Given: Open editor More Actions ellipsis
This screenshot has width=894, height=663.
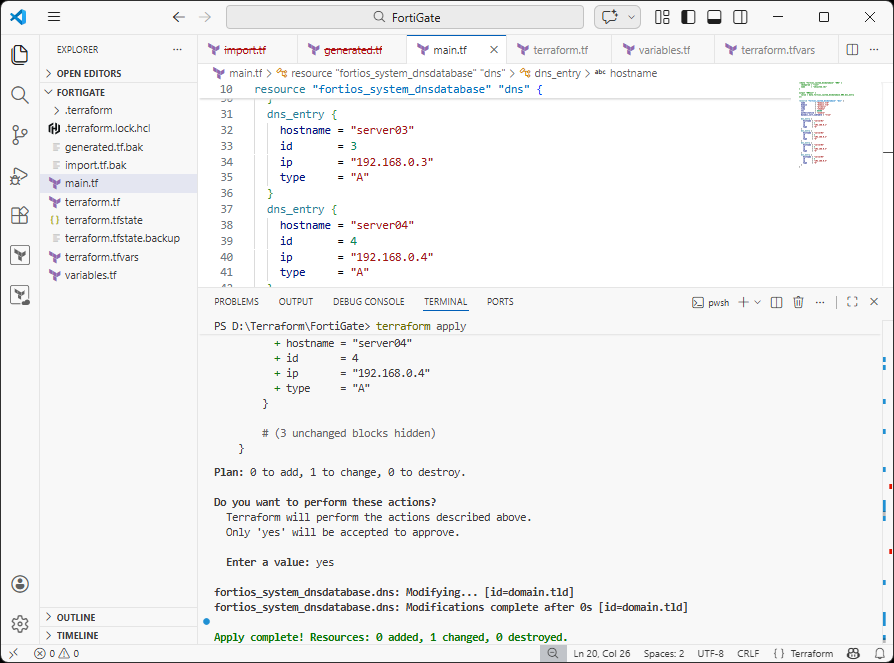Looking at the screenshot, I should point(874,50).
